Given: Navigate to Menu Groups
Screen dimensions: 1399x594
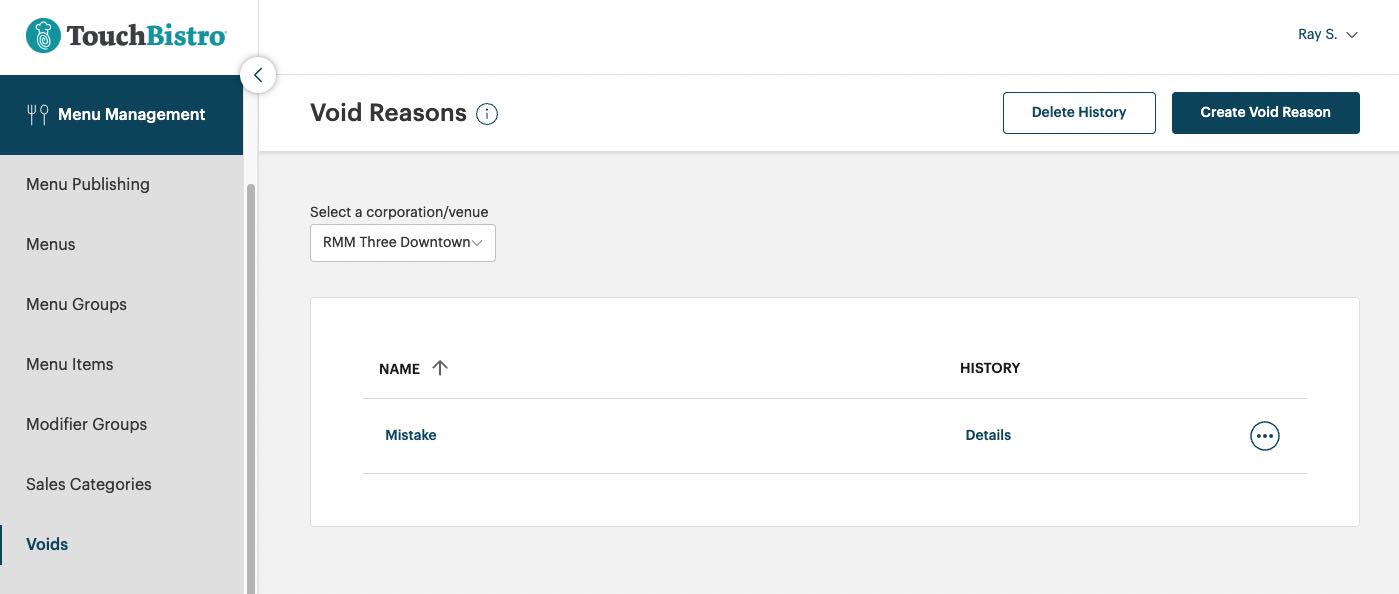Looking at the screenshot, I should [x=76, y=304].
